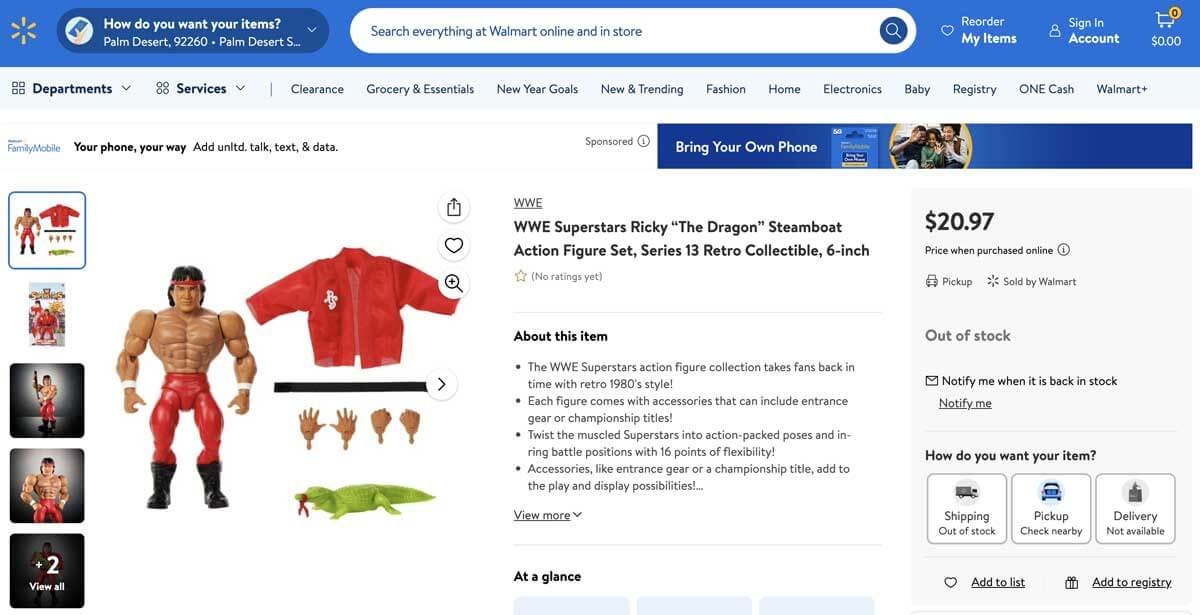The width and height of the screenshot is (1200, 615).
Task: Zoom product image with magnifier icon
Action: point(454,283)
